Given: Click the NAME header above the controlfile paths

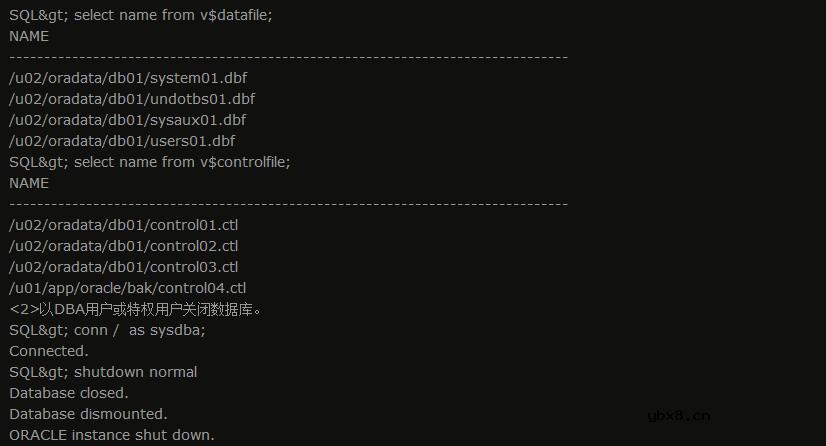Looking at the screenshot, I should pyautogui.click(x=29, y=183).
